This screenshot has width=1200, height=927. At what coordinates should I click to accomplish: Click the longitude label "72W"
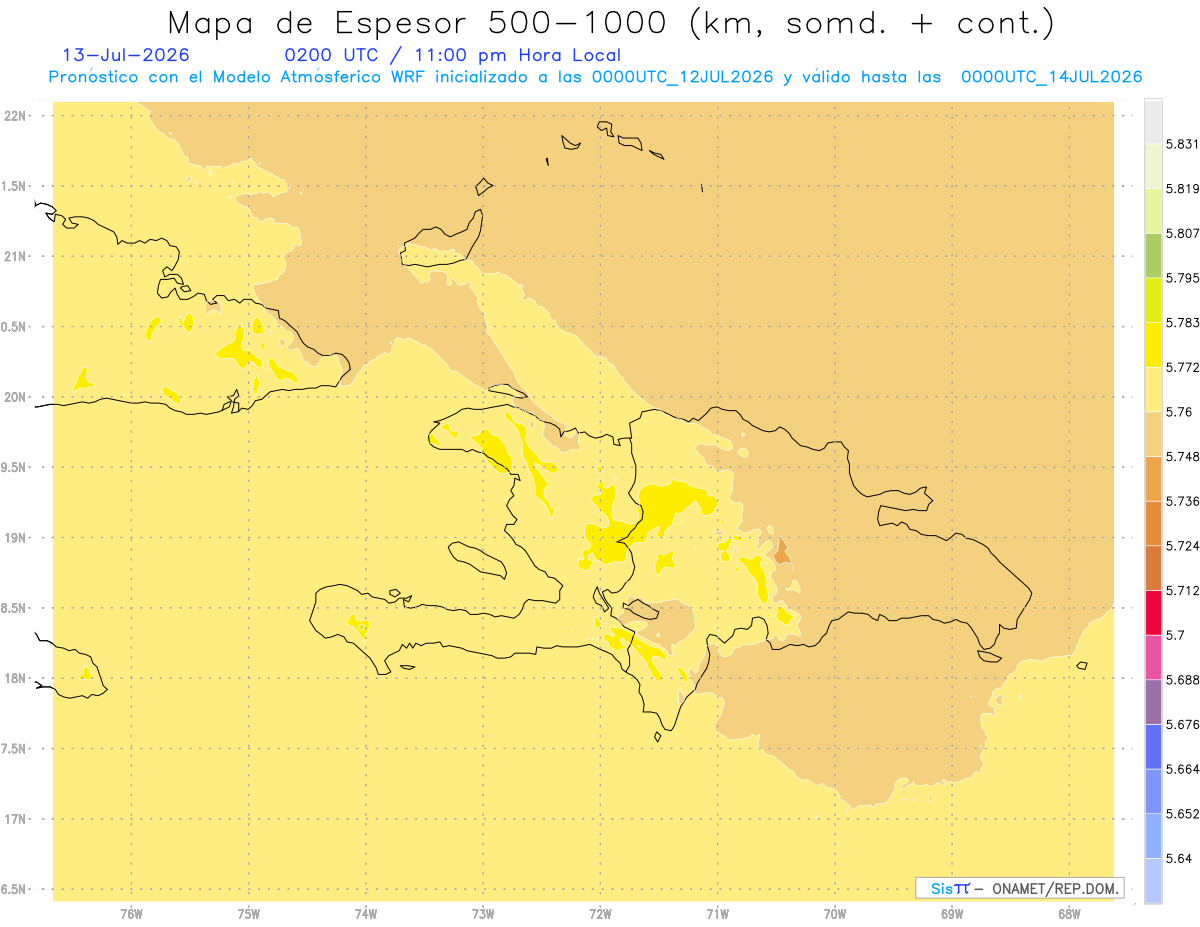tap(600, 914)
